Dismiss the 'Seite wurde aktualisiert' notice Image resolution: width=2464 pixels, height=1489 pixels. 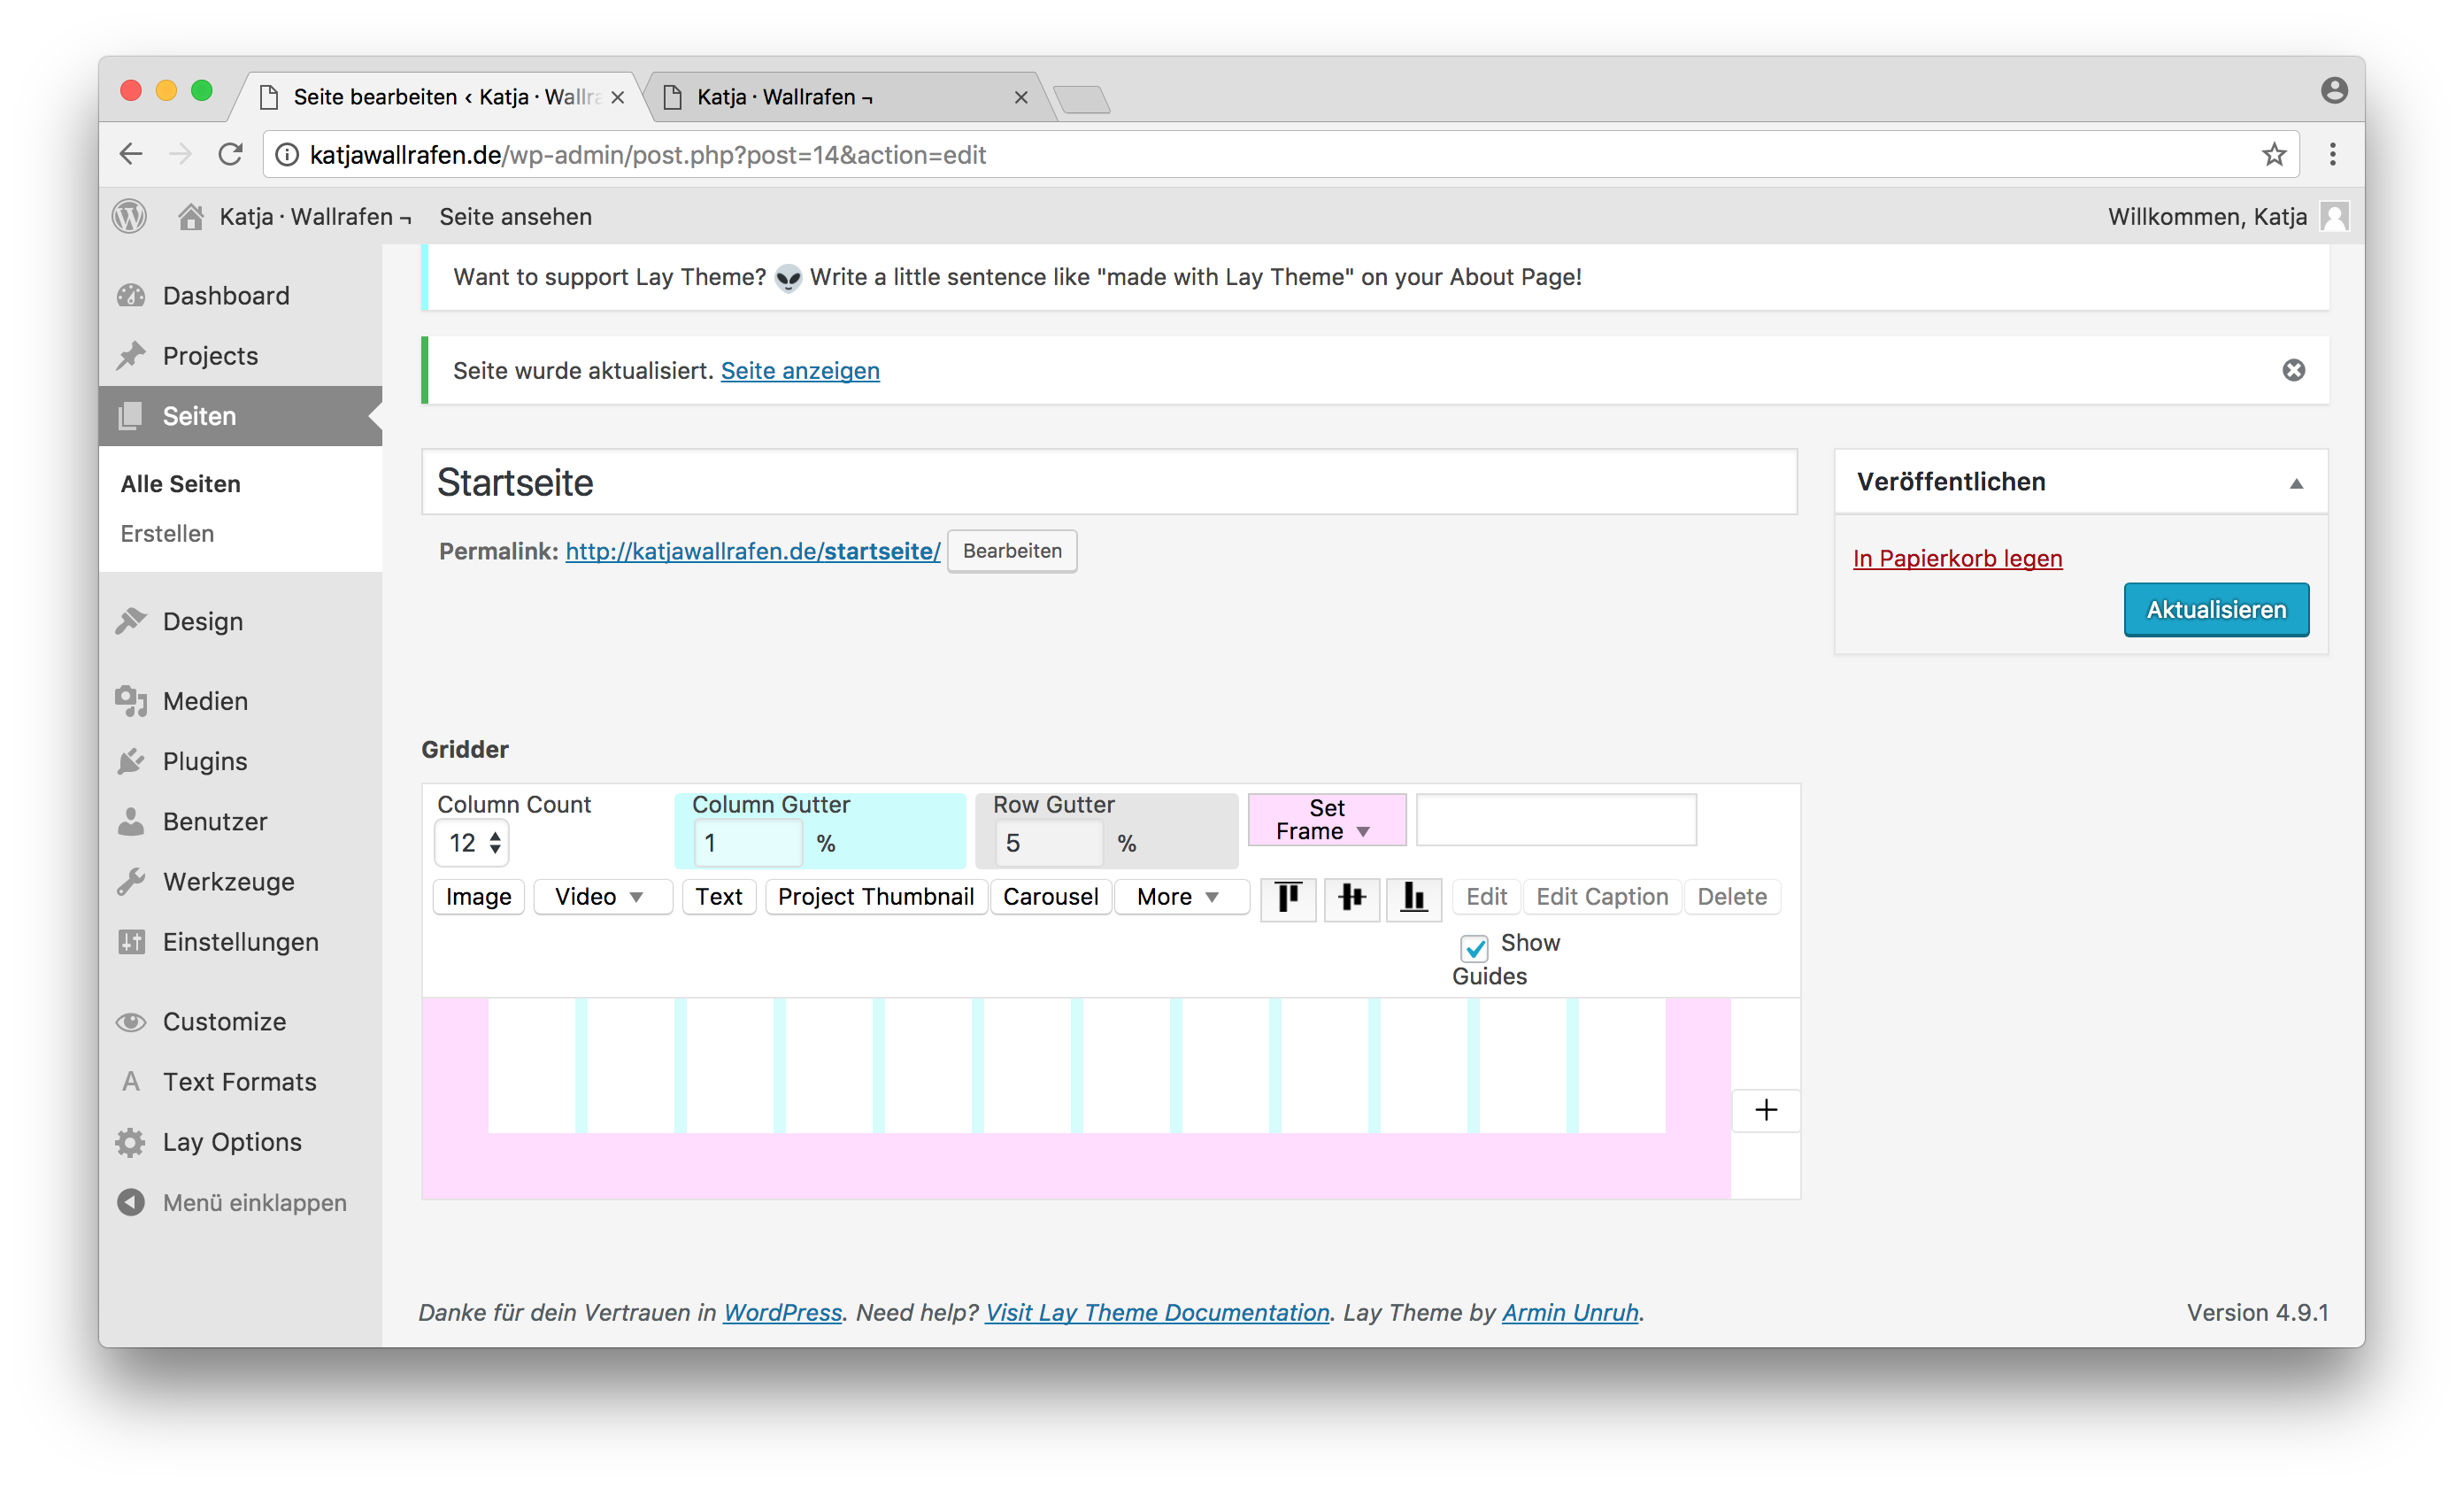pyautogui.click(x=2293, y=371)
